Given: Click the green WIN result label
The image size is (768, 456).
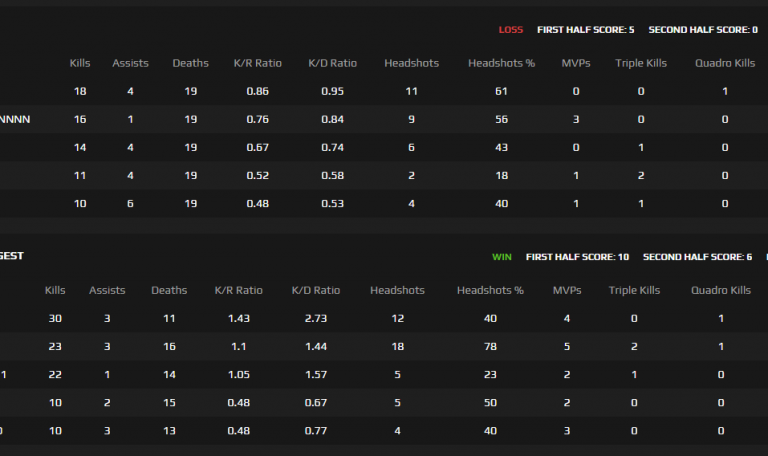Looking at the screenshot, I should tap(501, 256).
